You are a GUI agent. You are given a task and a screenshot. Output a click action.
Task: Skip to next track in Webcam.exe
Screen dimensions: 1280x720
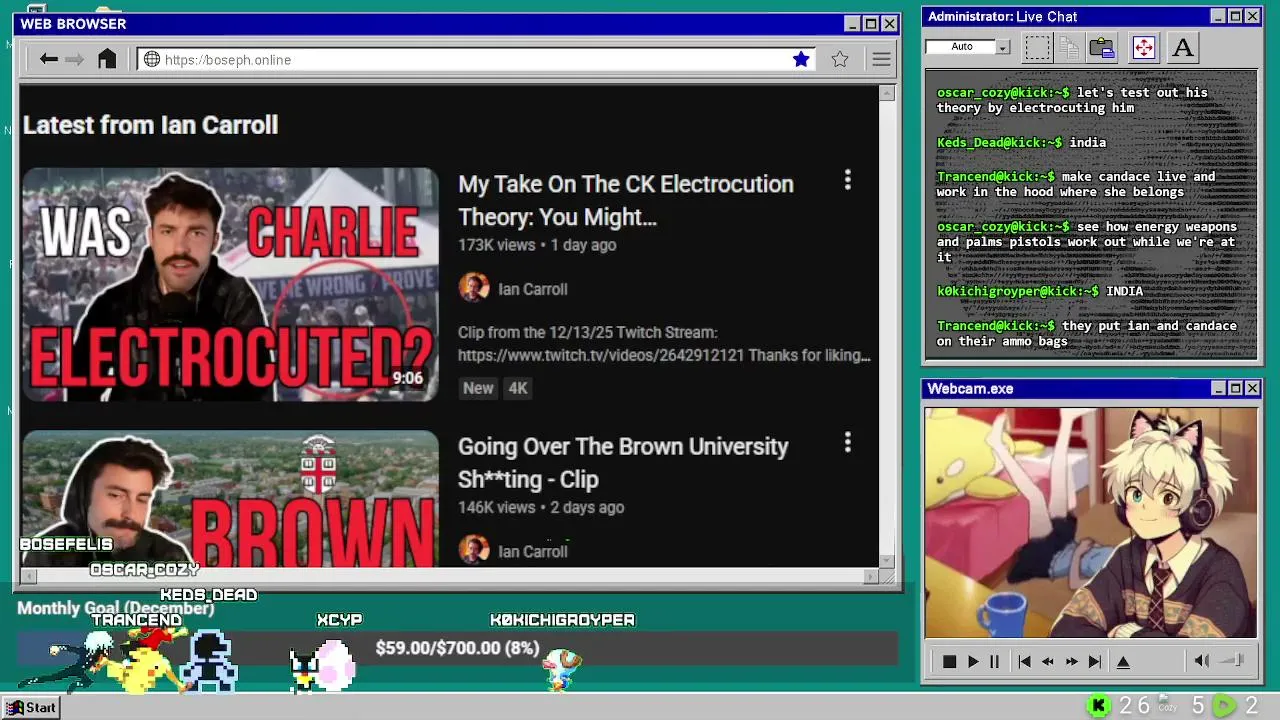tap(1095, 662)
